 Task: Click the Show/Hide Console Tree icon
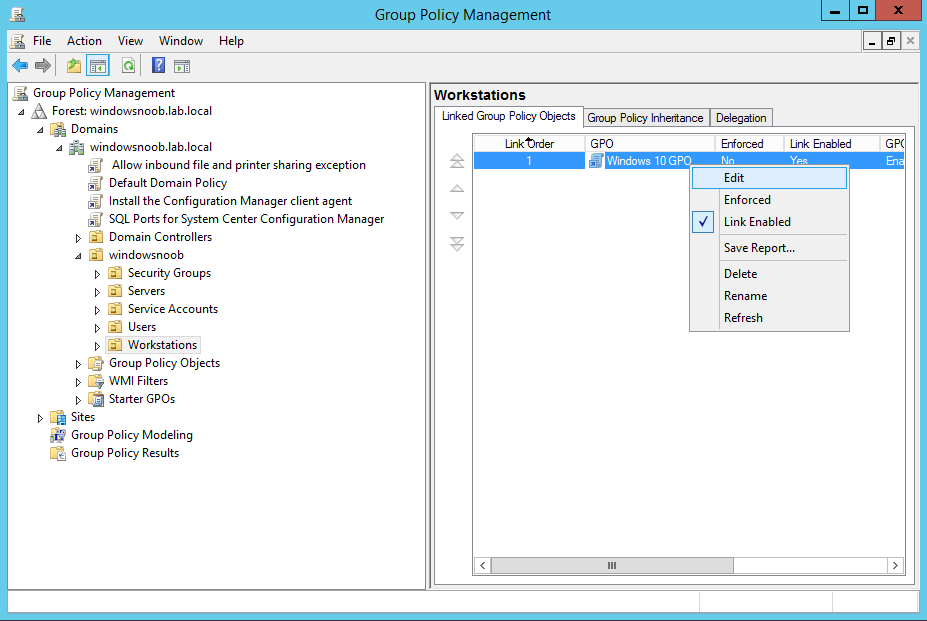(97, 66)
